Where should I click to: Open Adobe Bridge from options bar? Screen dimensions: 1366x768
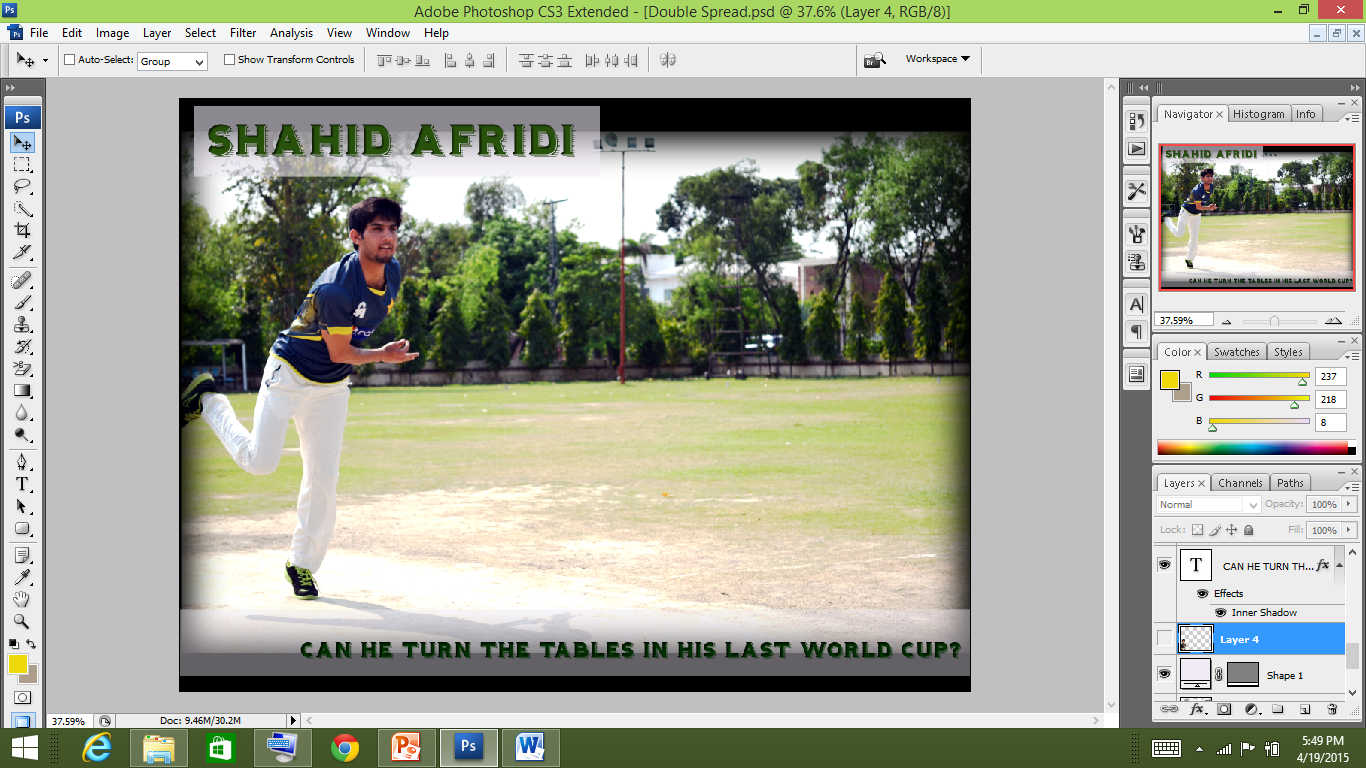tap(875, 60)
